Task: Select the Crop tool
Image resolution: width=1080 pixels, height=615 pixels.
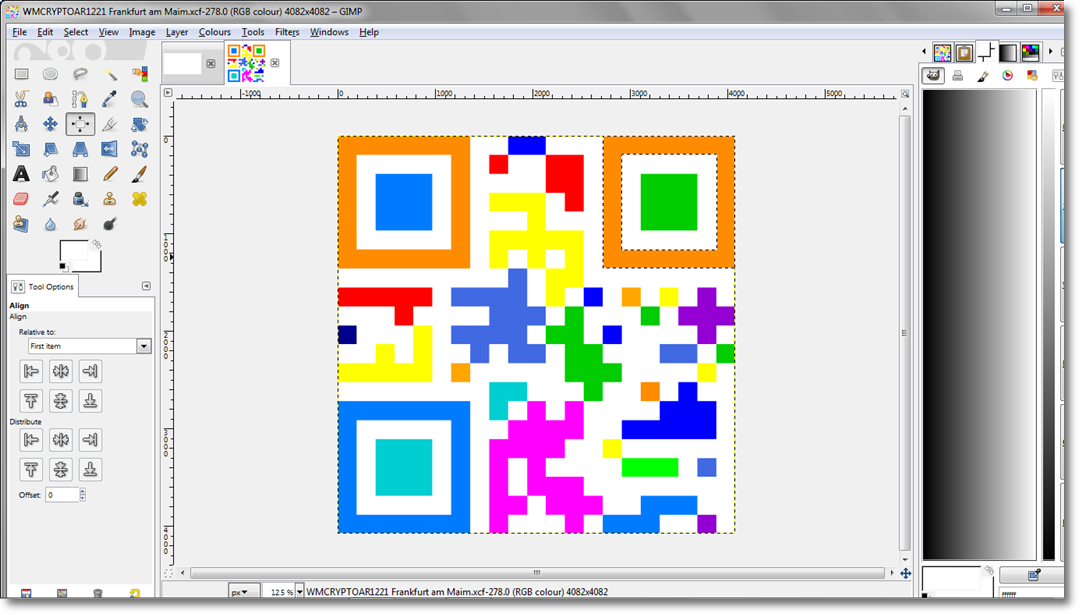Action: pyautogui.click(x=110, y=124)
